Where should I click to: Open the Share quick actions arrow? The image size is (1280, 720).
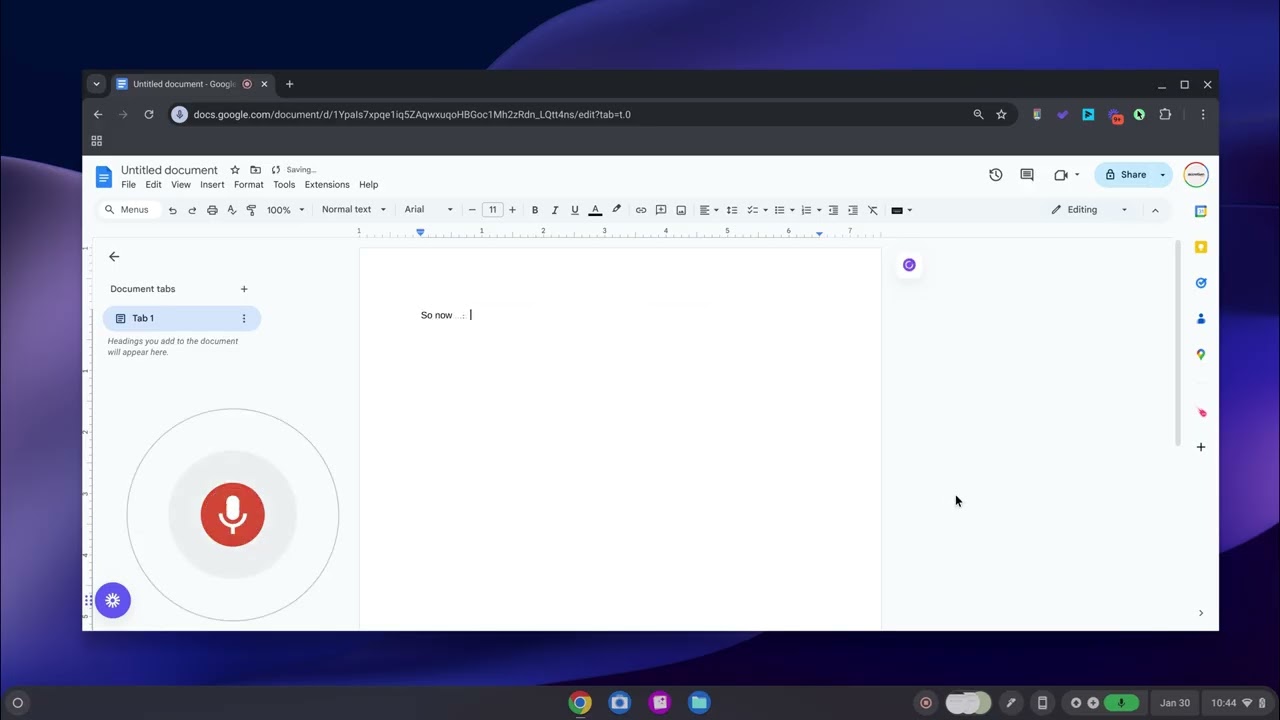1163,175
